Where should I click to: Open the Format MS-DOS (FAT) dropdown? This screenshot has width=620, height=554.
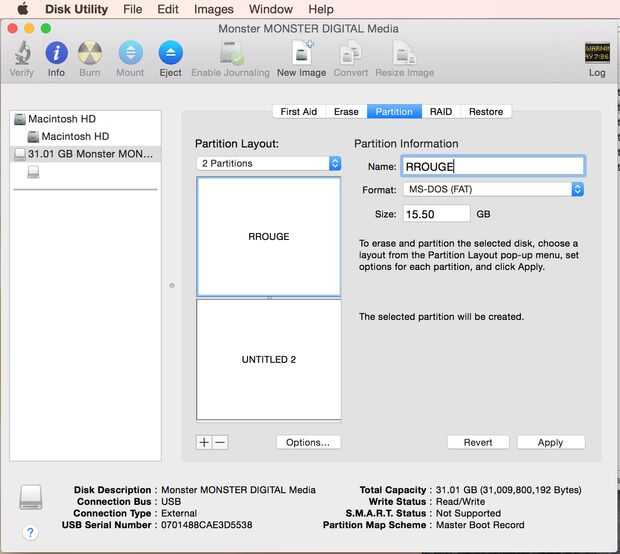coord(493,189)
